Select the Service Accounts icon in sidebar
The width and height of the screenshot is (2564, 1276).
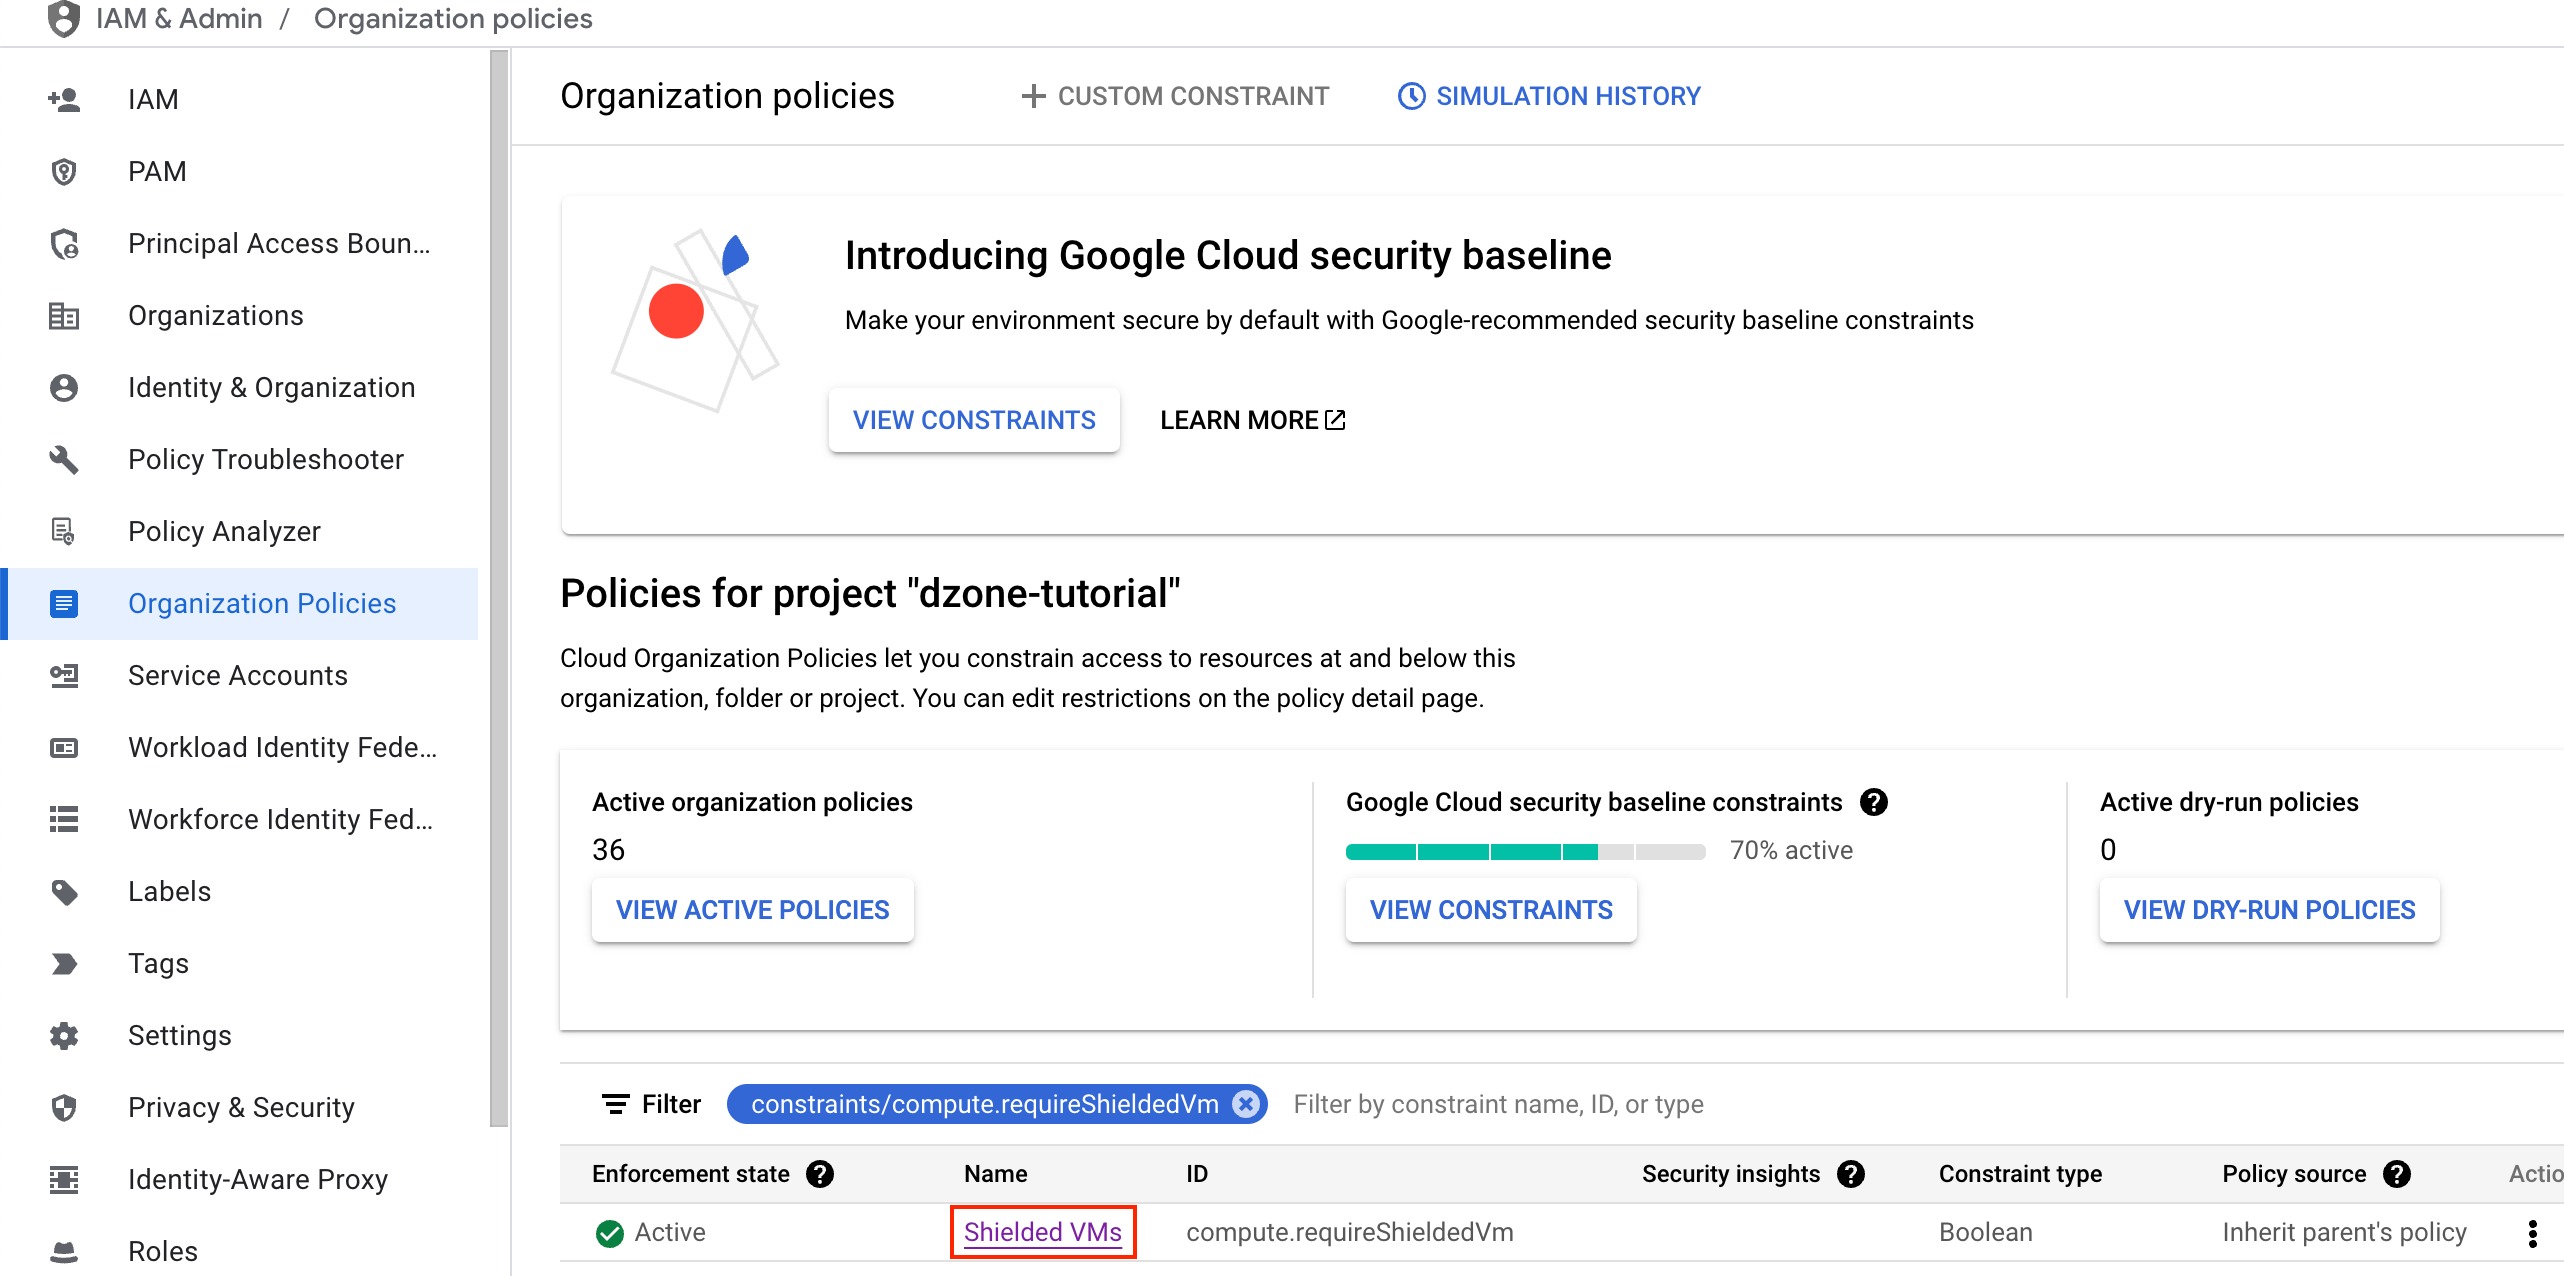64,676
